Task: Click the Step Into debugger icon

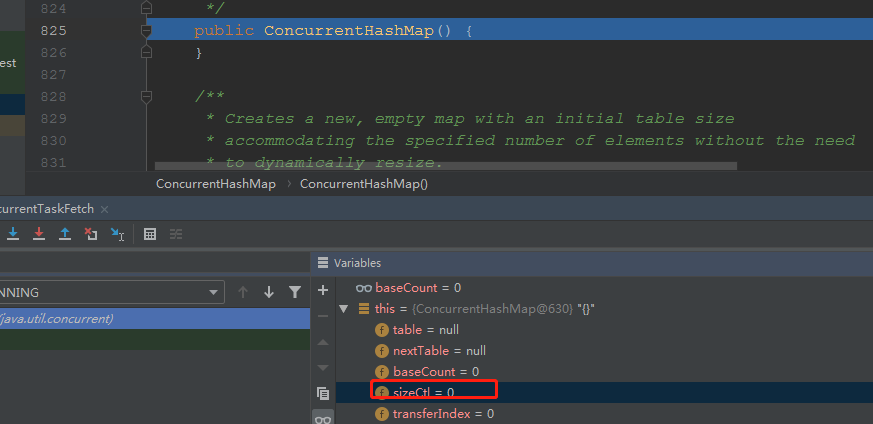Action: [x=14, y=234]
